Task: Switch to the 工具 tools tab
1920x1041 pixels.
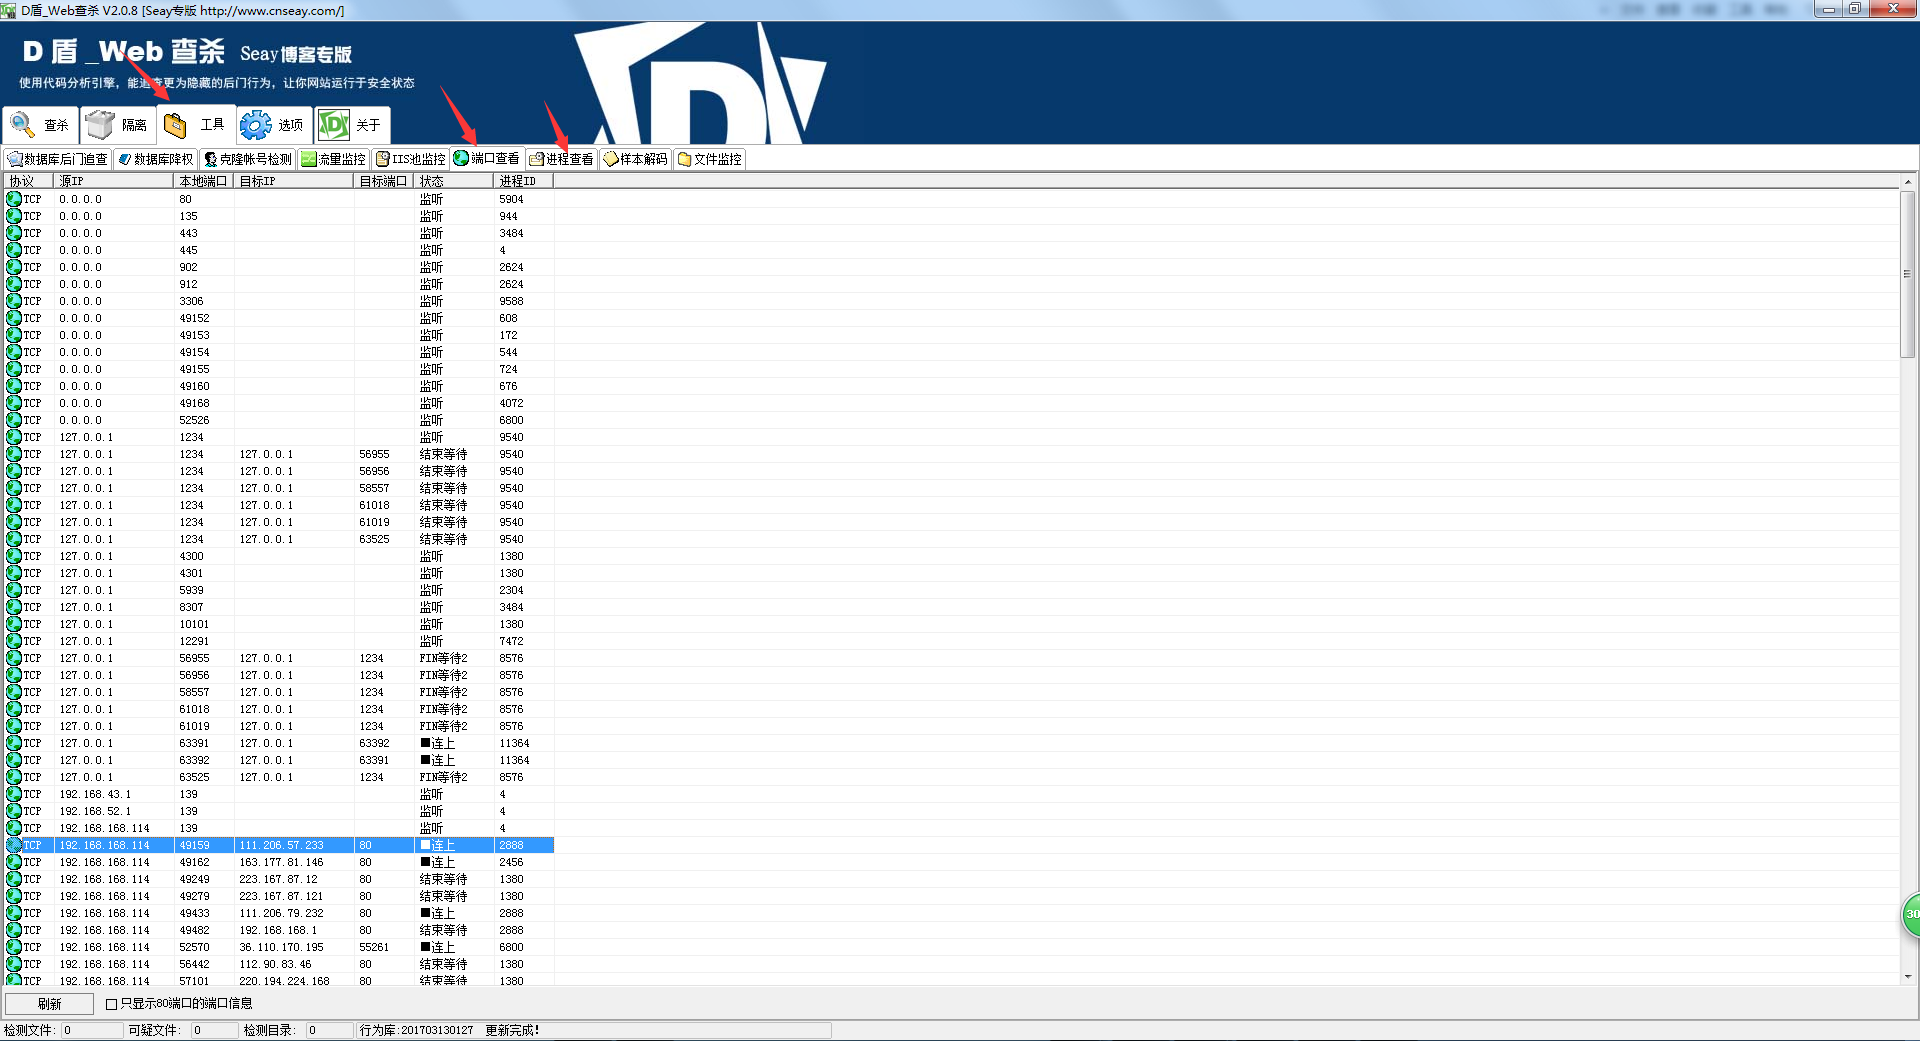Action: click(196, 124)
